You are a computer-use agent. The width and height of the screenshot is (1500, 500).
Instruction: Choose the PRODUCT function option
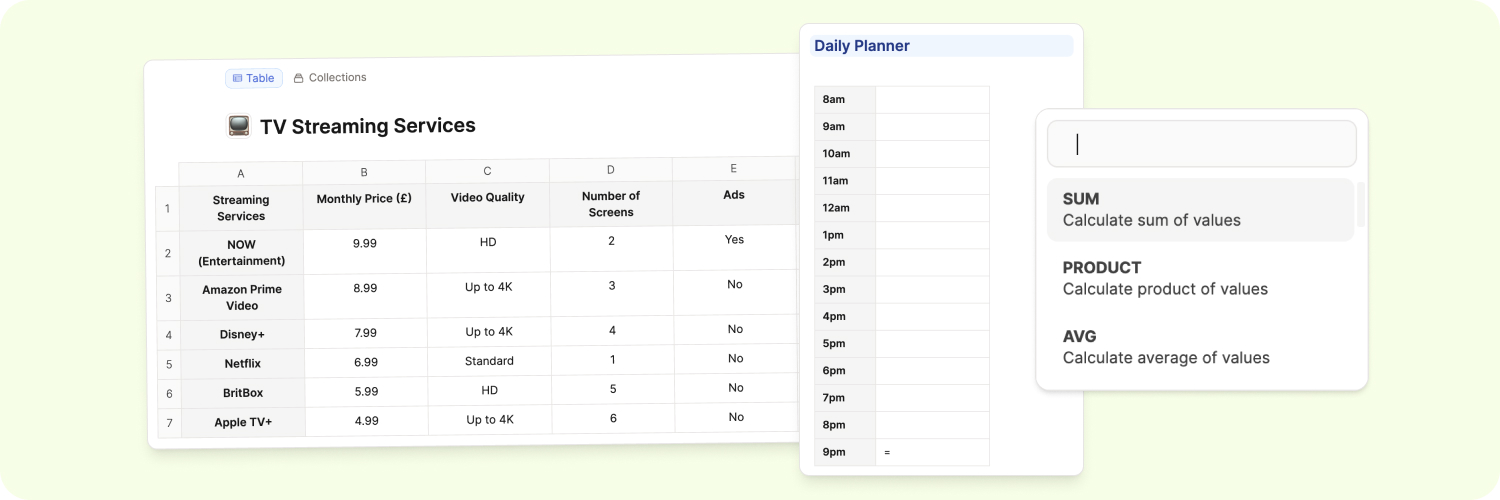1200,278
